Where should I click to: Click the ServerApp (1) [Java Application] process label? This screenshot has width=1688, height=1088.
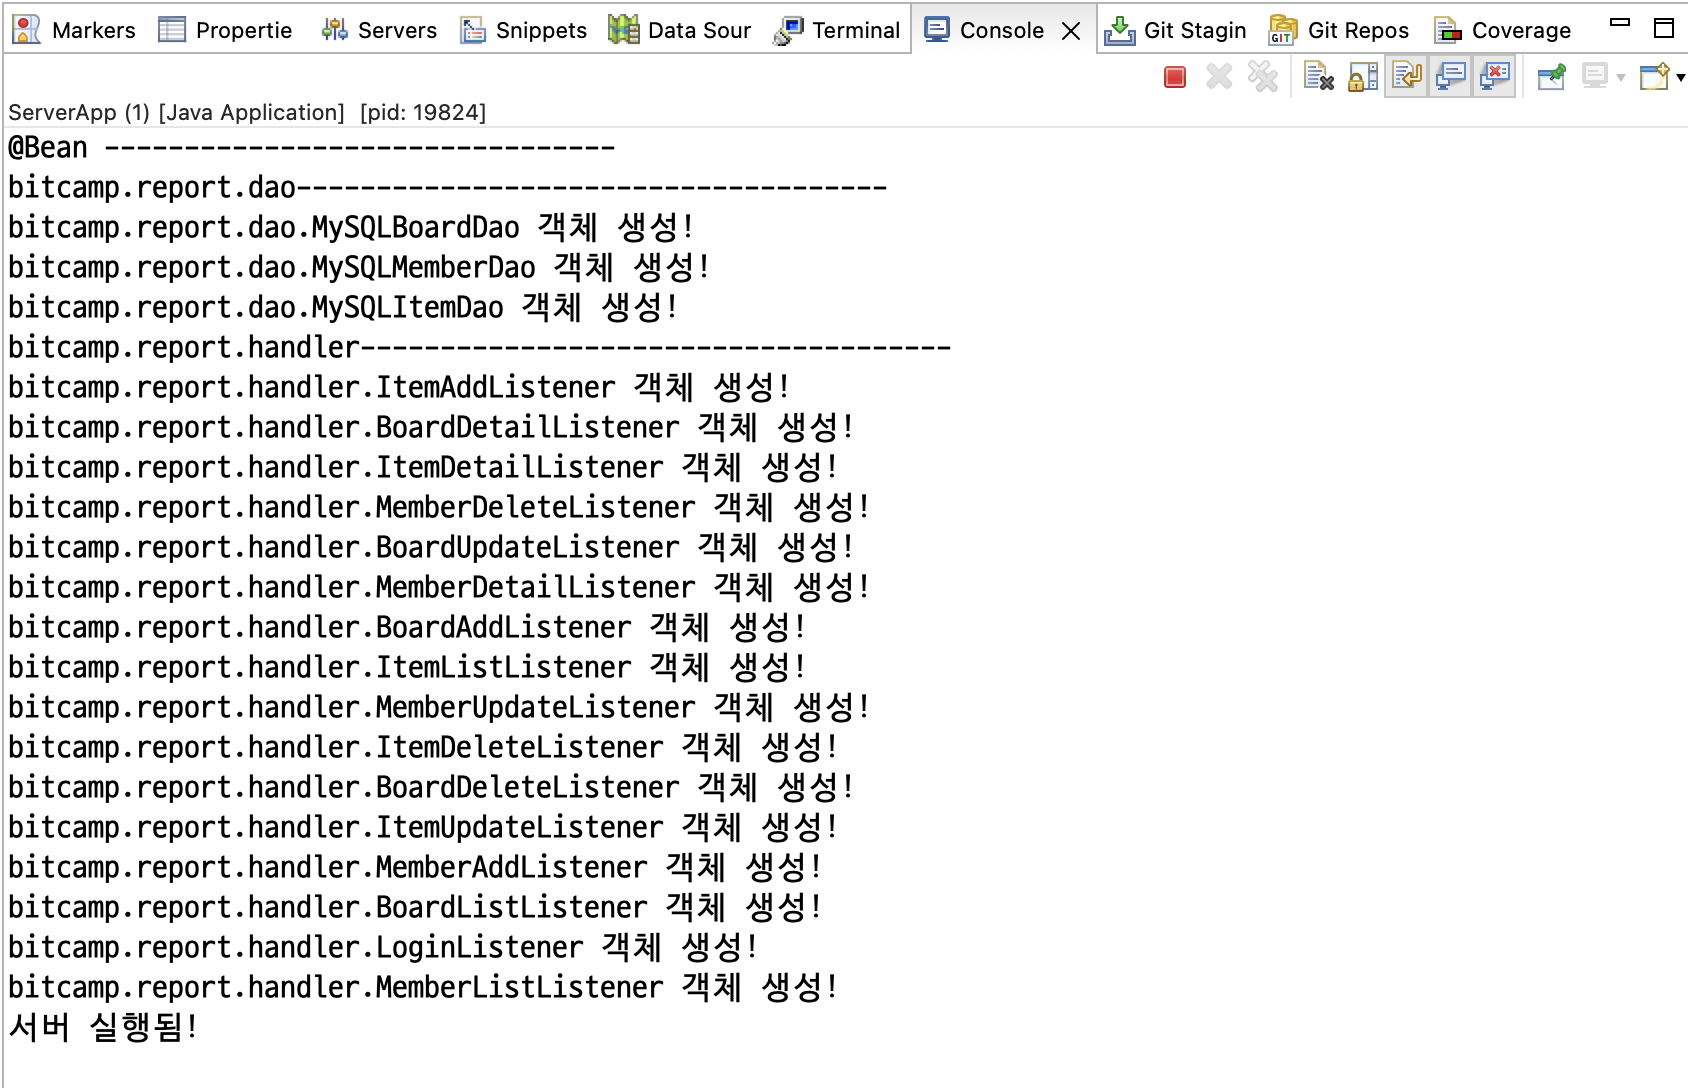[247, 112]
